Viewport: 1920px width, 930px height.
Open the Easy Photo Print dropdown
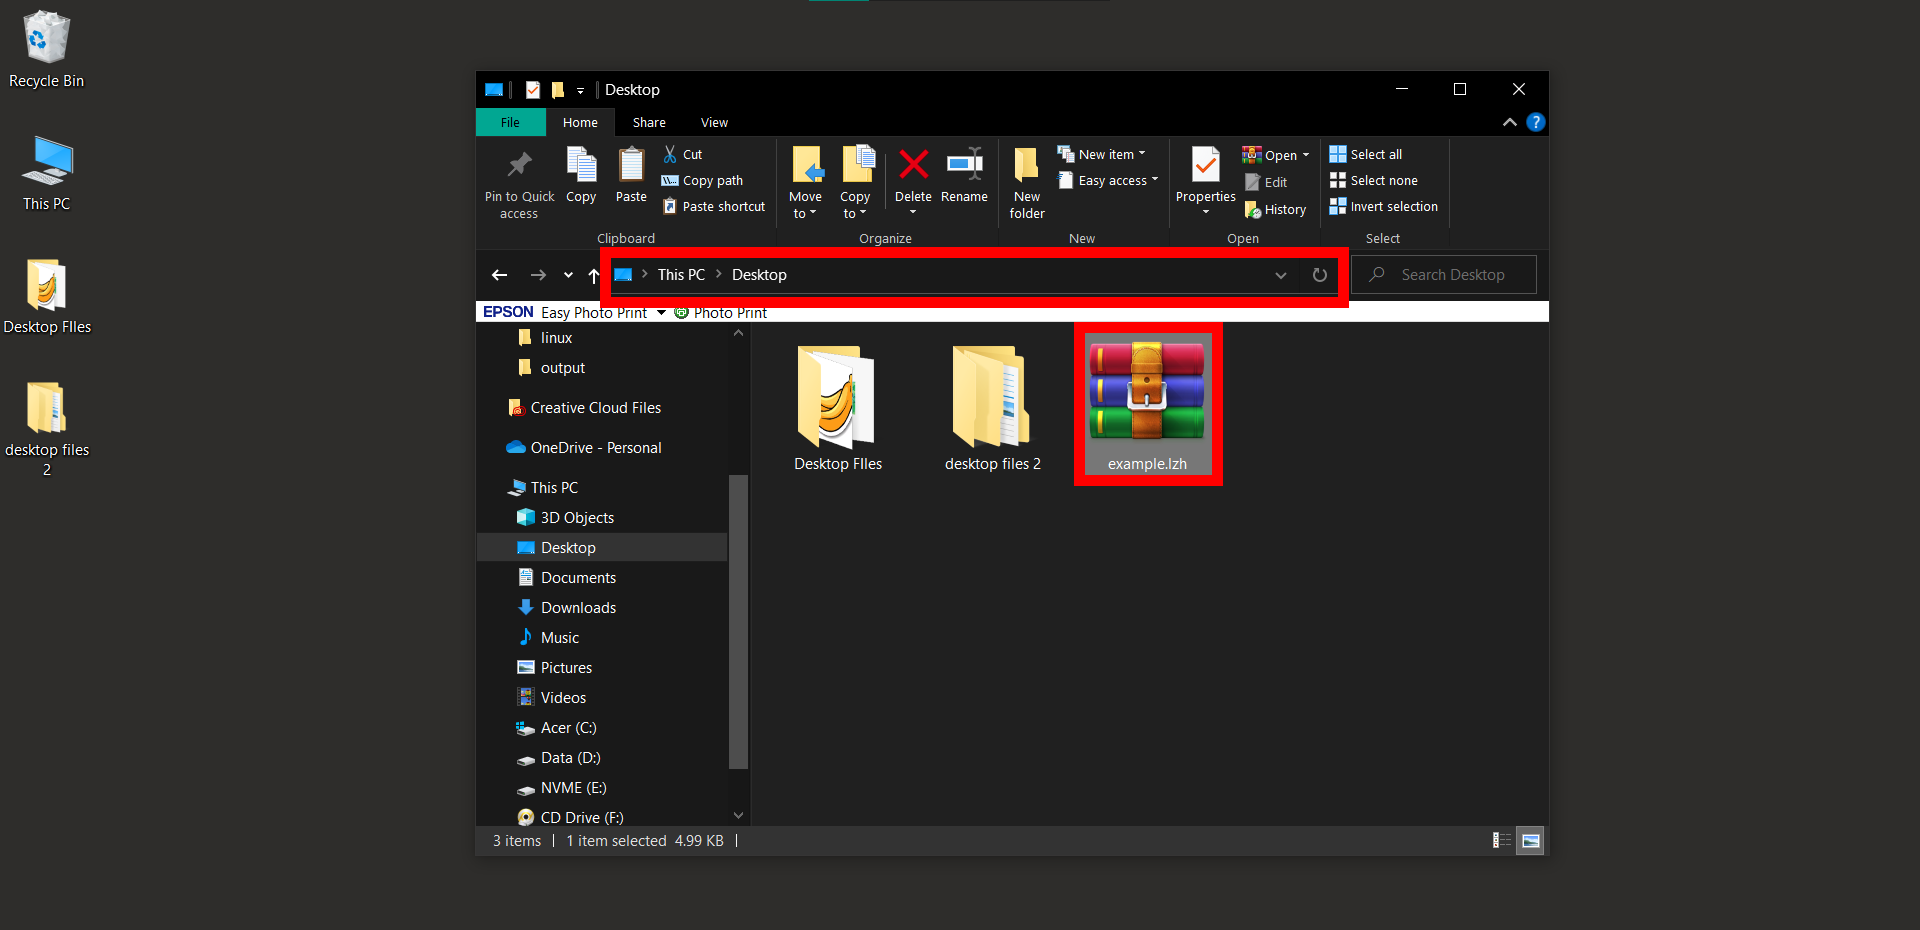click(x=661, y=312)
